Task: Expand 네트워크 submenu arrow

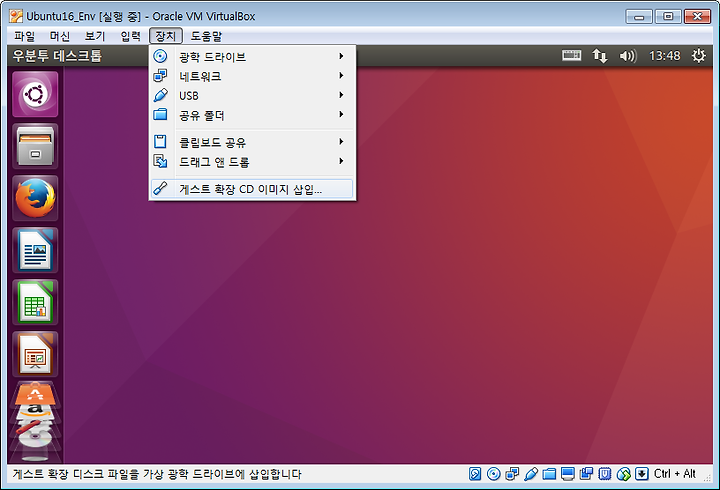Action: point(341,75)
